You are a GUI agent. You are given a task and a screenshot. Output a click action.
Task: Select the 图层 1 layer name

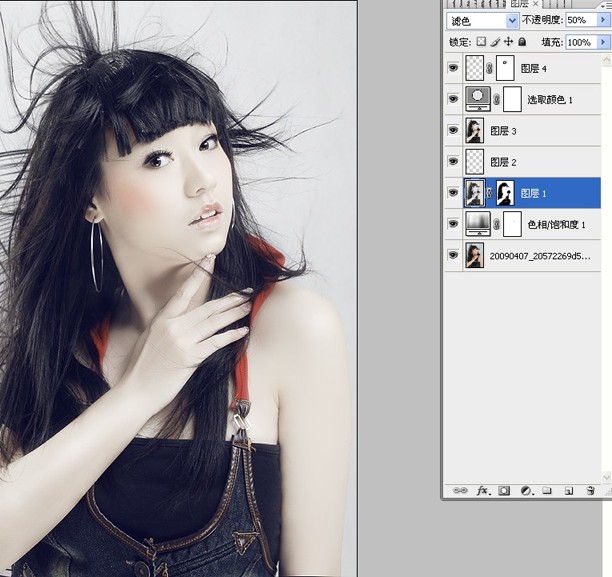(x=534, y=193)
